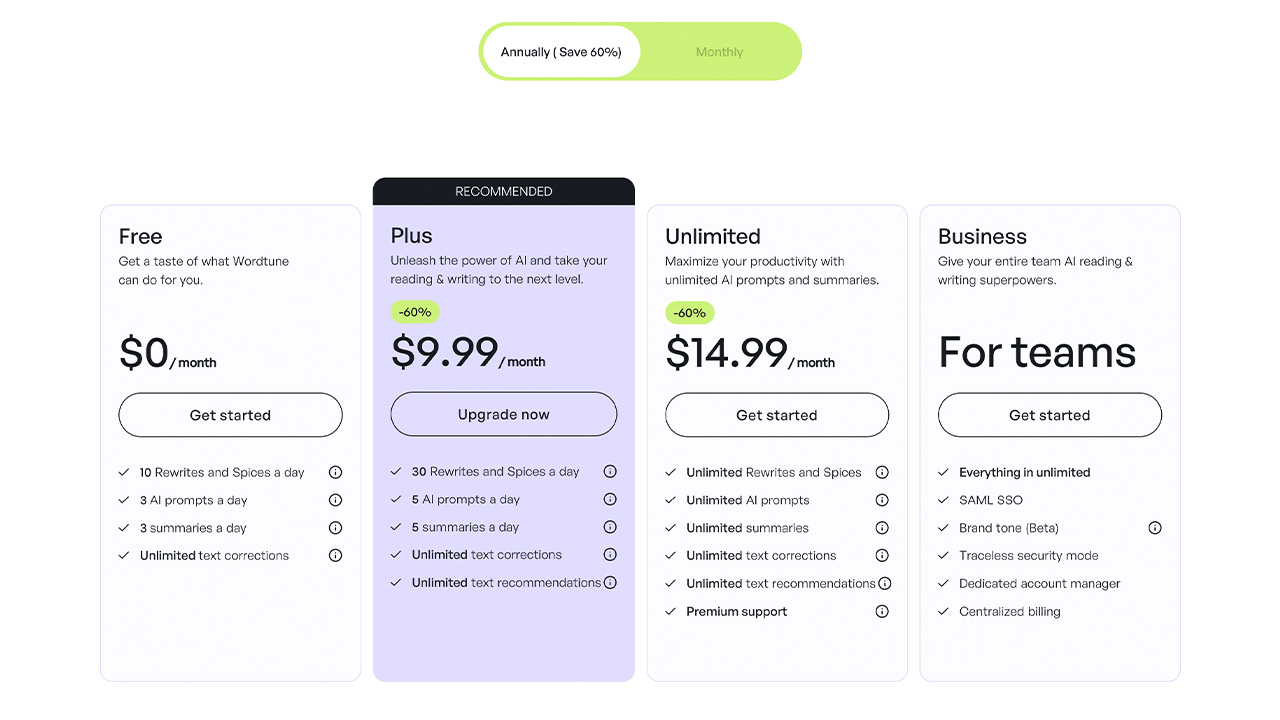Click info icon beside Free plan's AI prompts
The width and height of the screenshot is (1280, 720).
pos(336,500)
